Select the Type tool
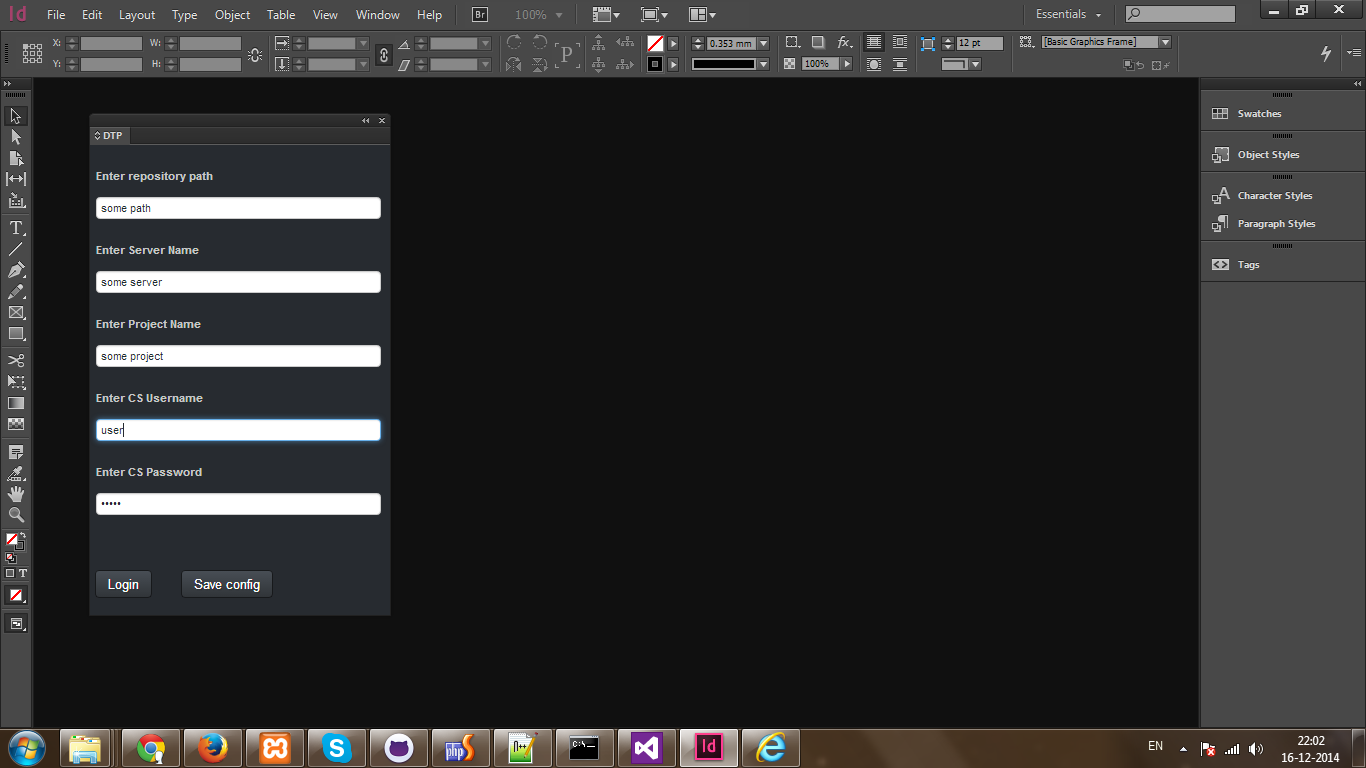The width and height of the screenshot is (1366, 768). point(16,228)
